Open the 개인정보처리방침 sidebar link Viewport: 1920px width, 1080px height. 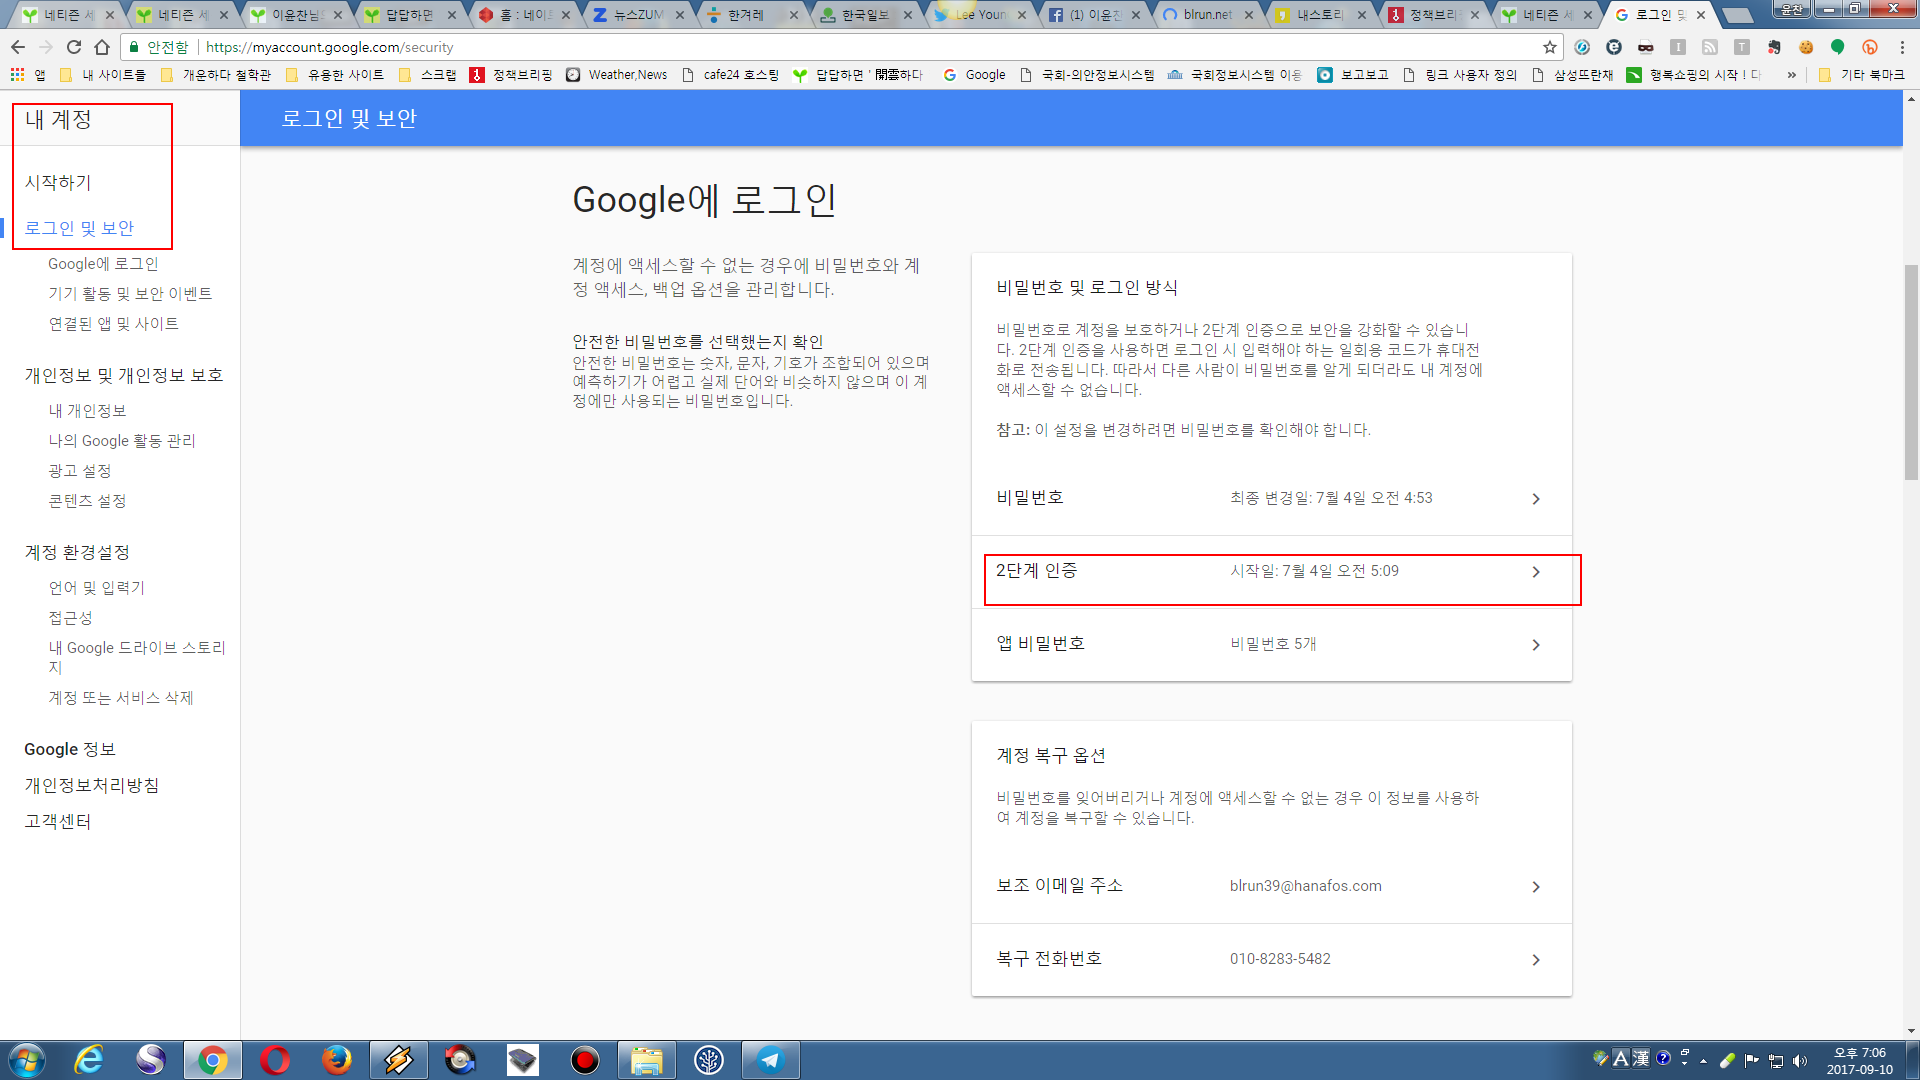click(92, 786)
